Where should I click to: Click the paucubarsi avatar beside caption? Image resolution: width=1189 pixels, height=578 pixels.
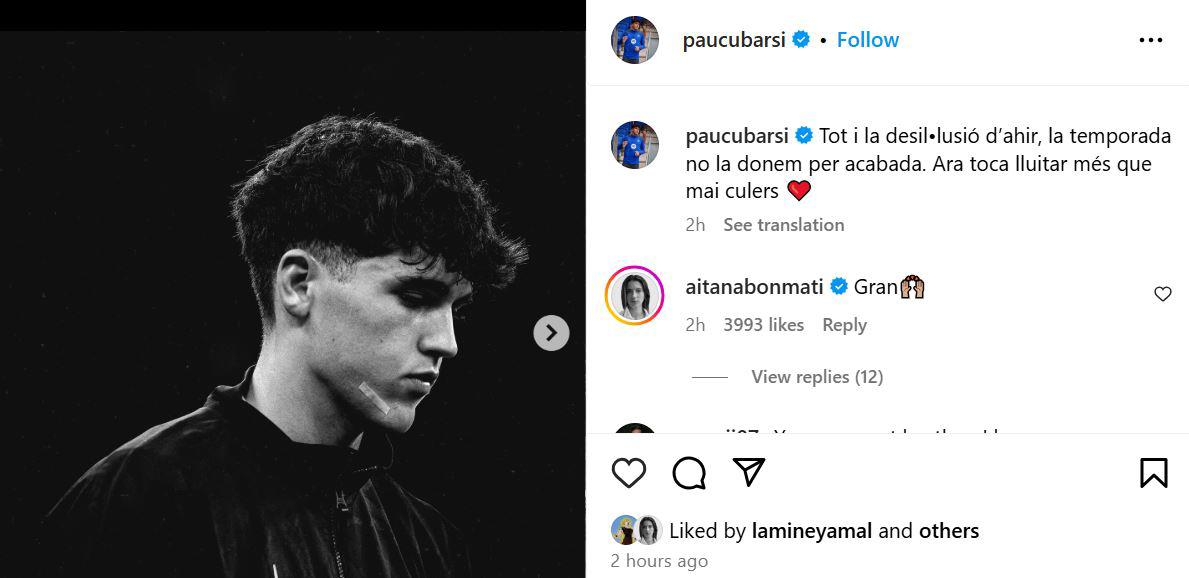[635, 145]
